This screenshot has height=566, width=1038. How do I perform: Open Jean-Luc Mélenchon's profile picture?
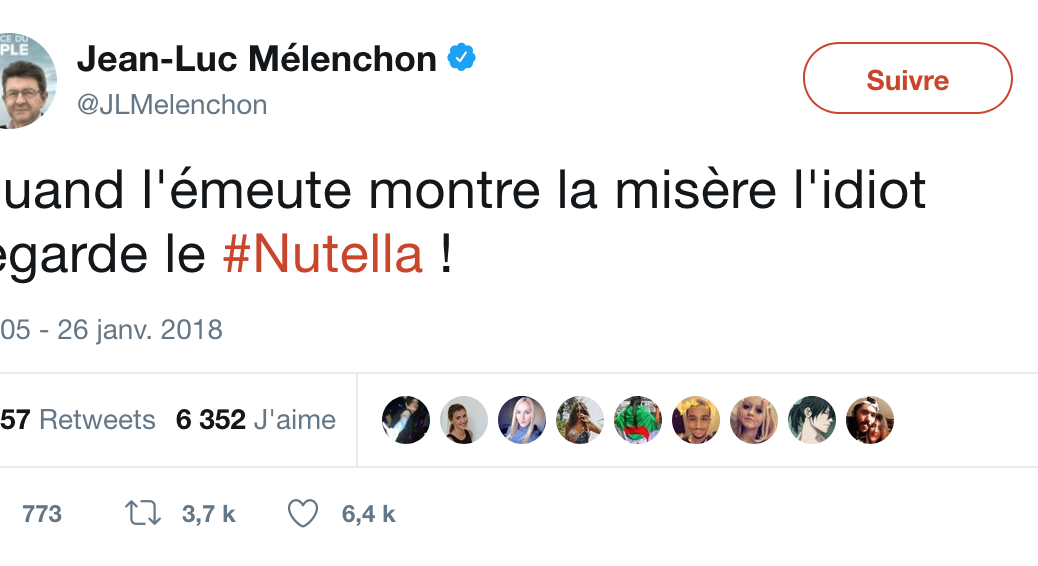click(25, 82)
